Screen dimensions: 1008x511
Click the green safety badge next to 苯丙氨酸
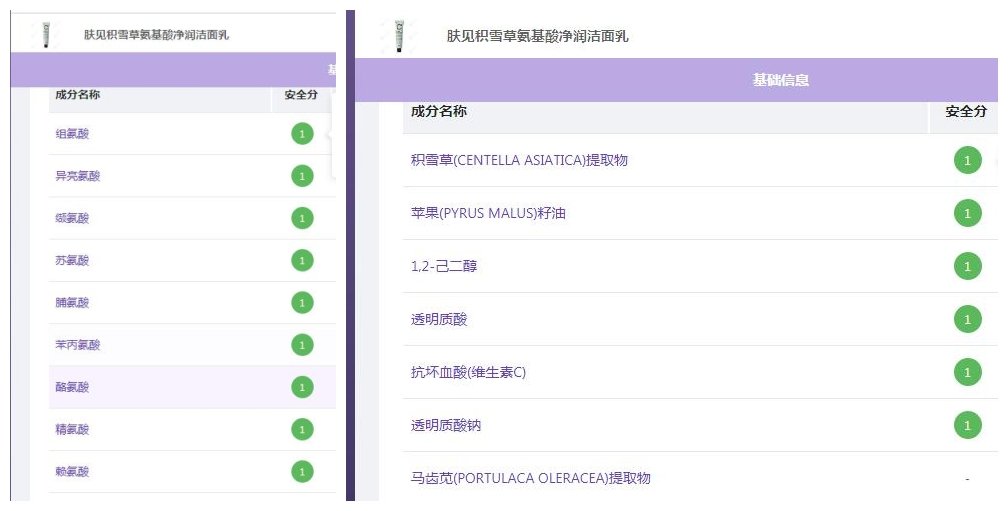pos(302,345)
